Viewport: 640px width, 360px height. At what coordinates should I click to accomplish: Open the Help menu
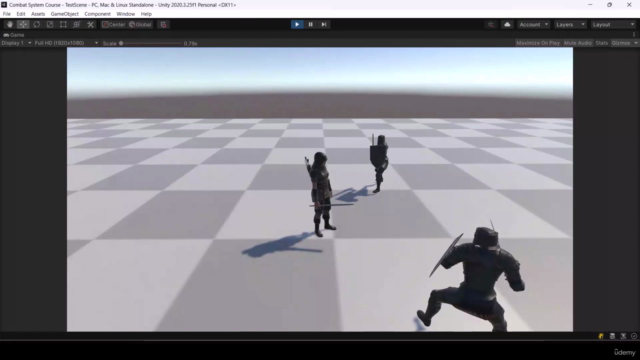point(146,14)
